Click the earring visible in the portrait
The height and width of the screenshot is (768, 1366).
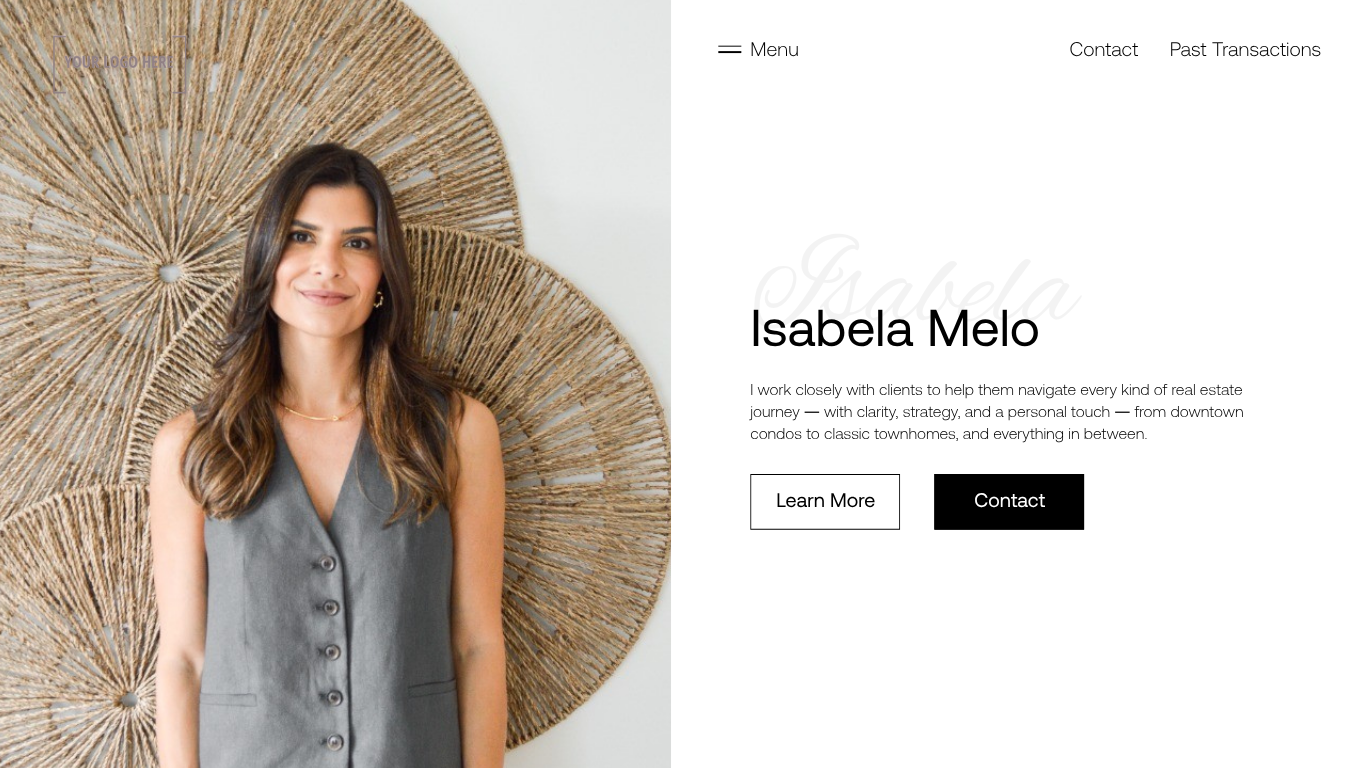[378, 299]
